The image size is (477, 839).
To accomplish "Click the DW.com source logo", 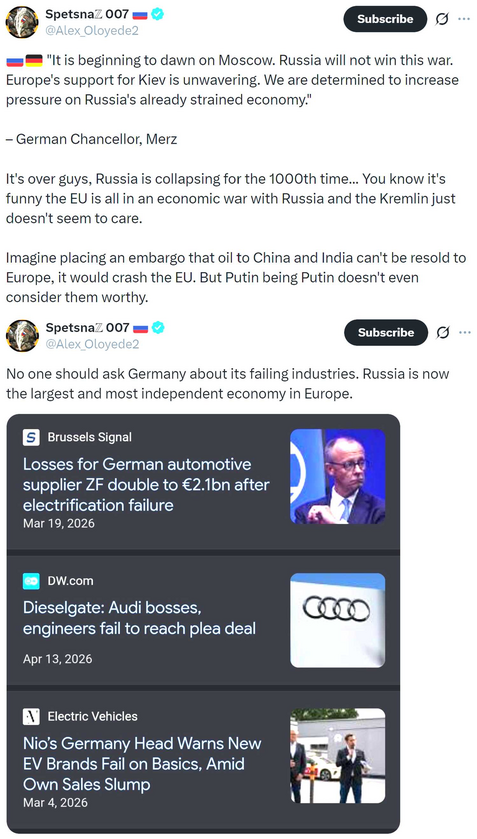I will coord(32,581).
